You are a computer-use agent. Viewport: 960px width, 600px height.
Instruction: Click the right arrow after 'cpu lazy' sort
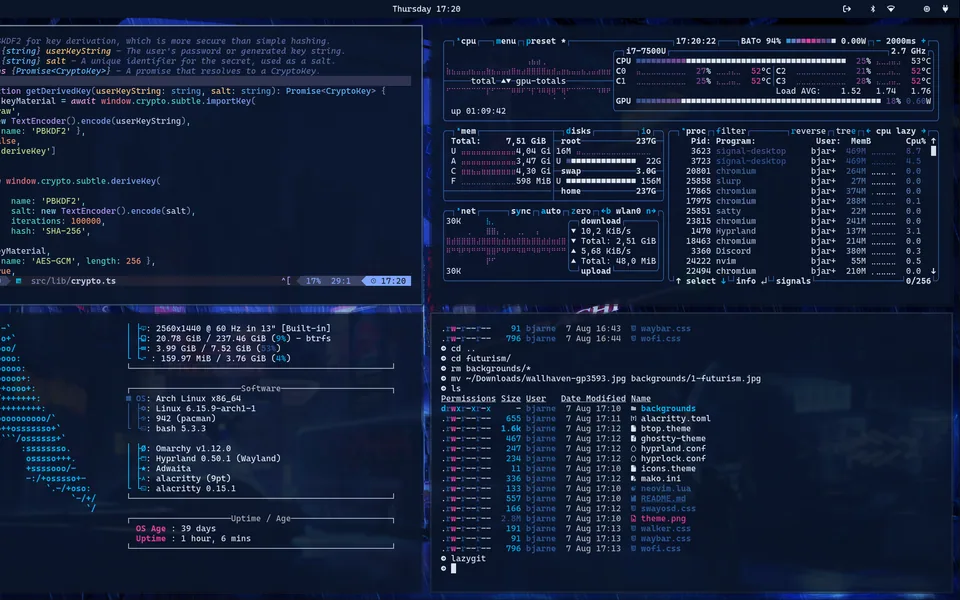[x=923, y=131]
